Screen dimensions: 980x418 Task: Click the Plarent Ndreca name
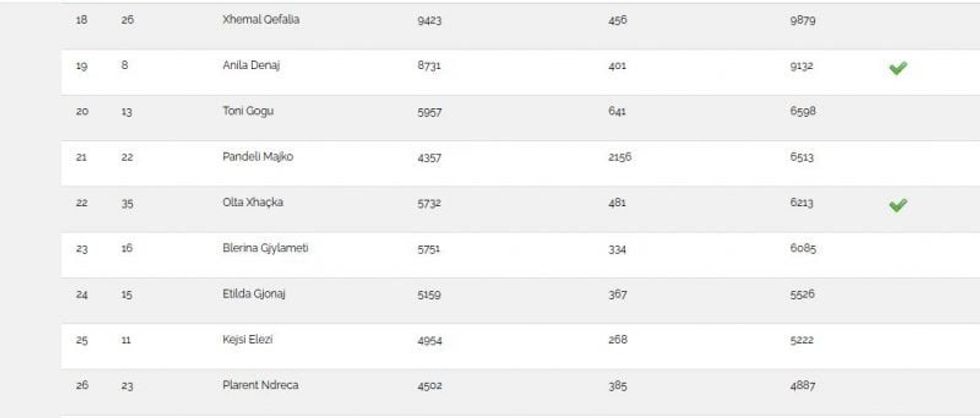[260, 385]
